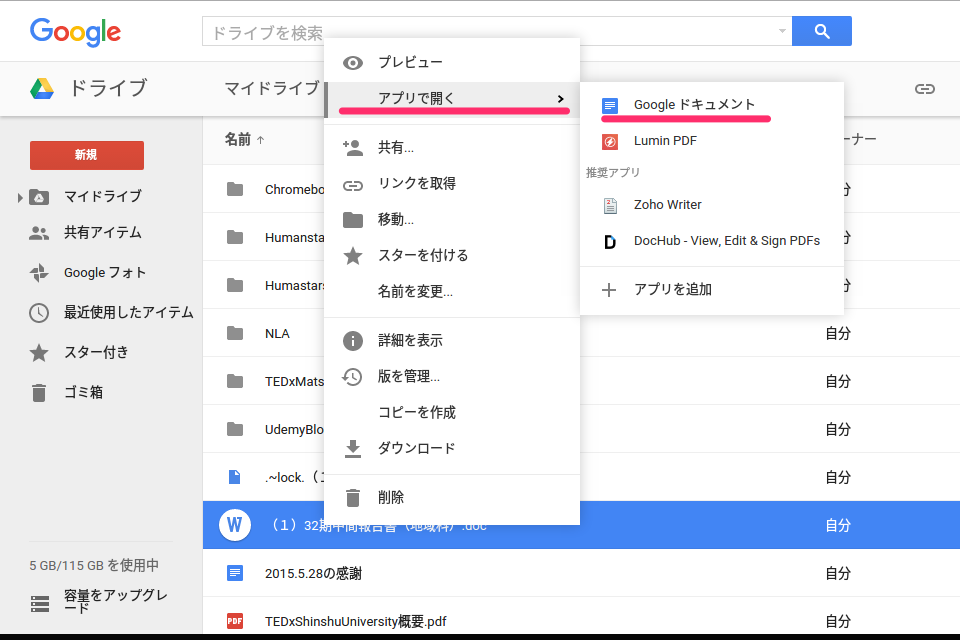The width and height of the screenshot is (960, 640).
Task: Click the trash icon beside 削除
Action: [353, 498]
